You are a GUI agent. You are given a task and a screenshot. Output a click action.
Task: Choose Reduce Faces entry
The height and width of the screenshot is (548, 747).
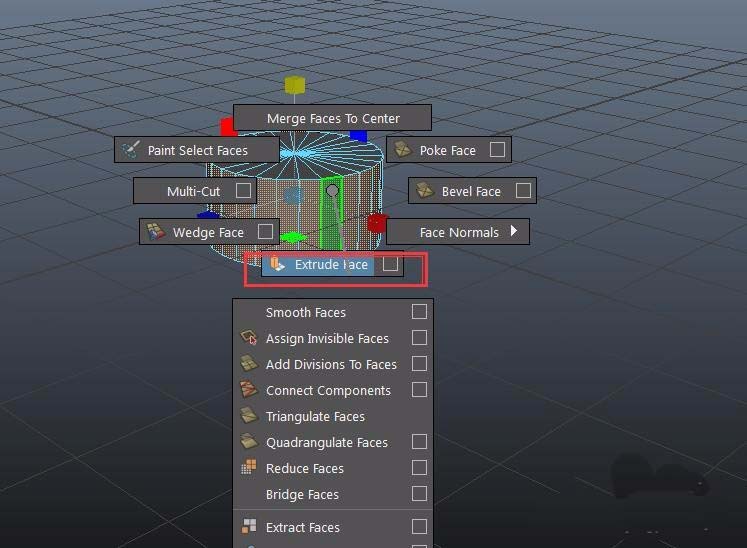(333, 468)
